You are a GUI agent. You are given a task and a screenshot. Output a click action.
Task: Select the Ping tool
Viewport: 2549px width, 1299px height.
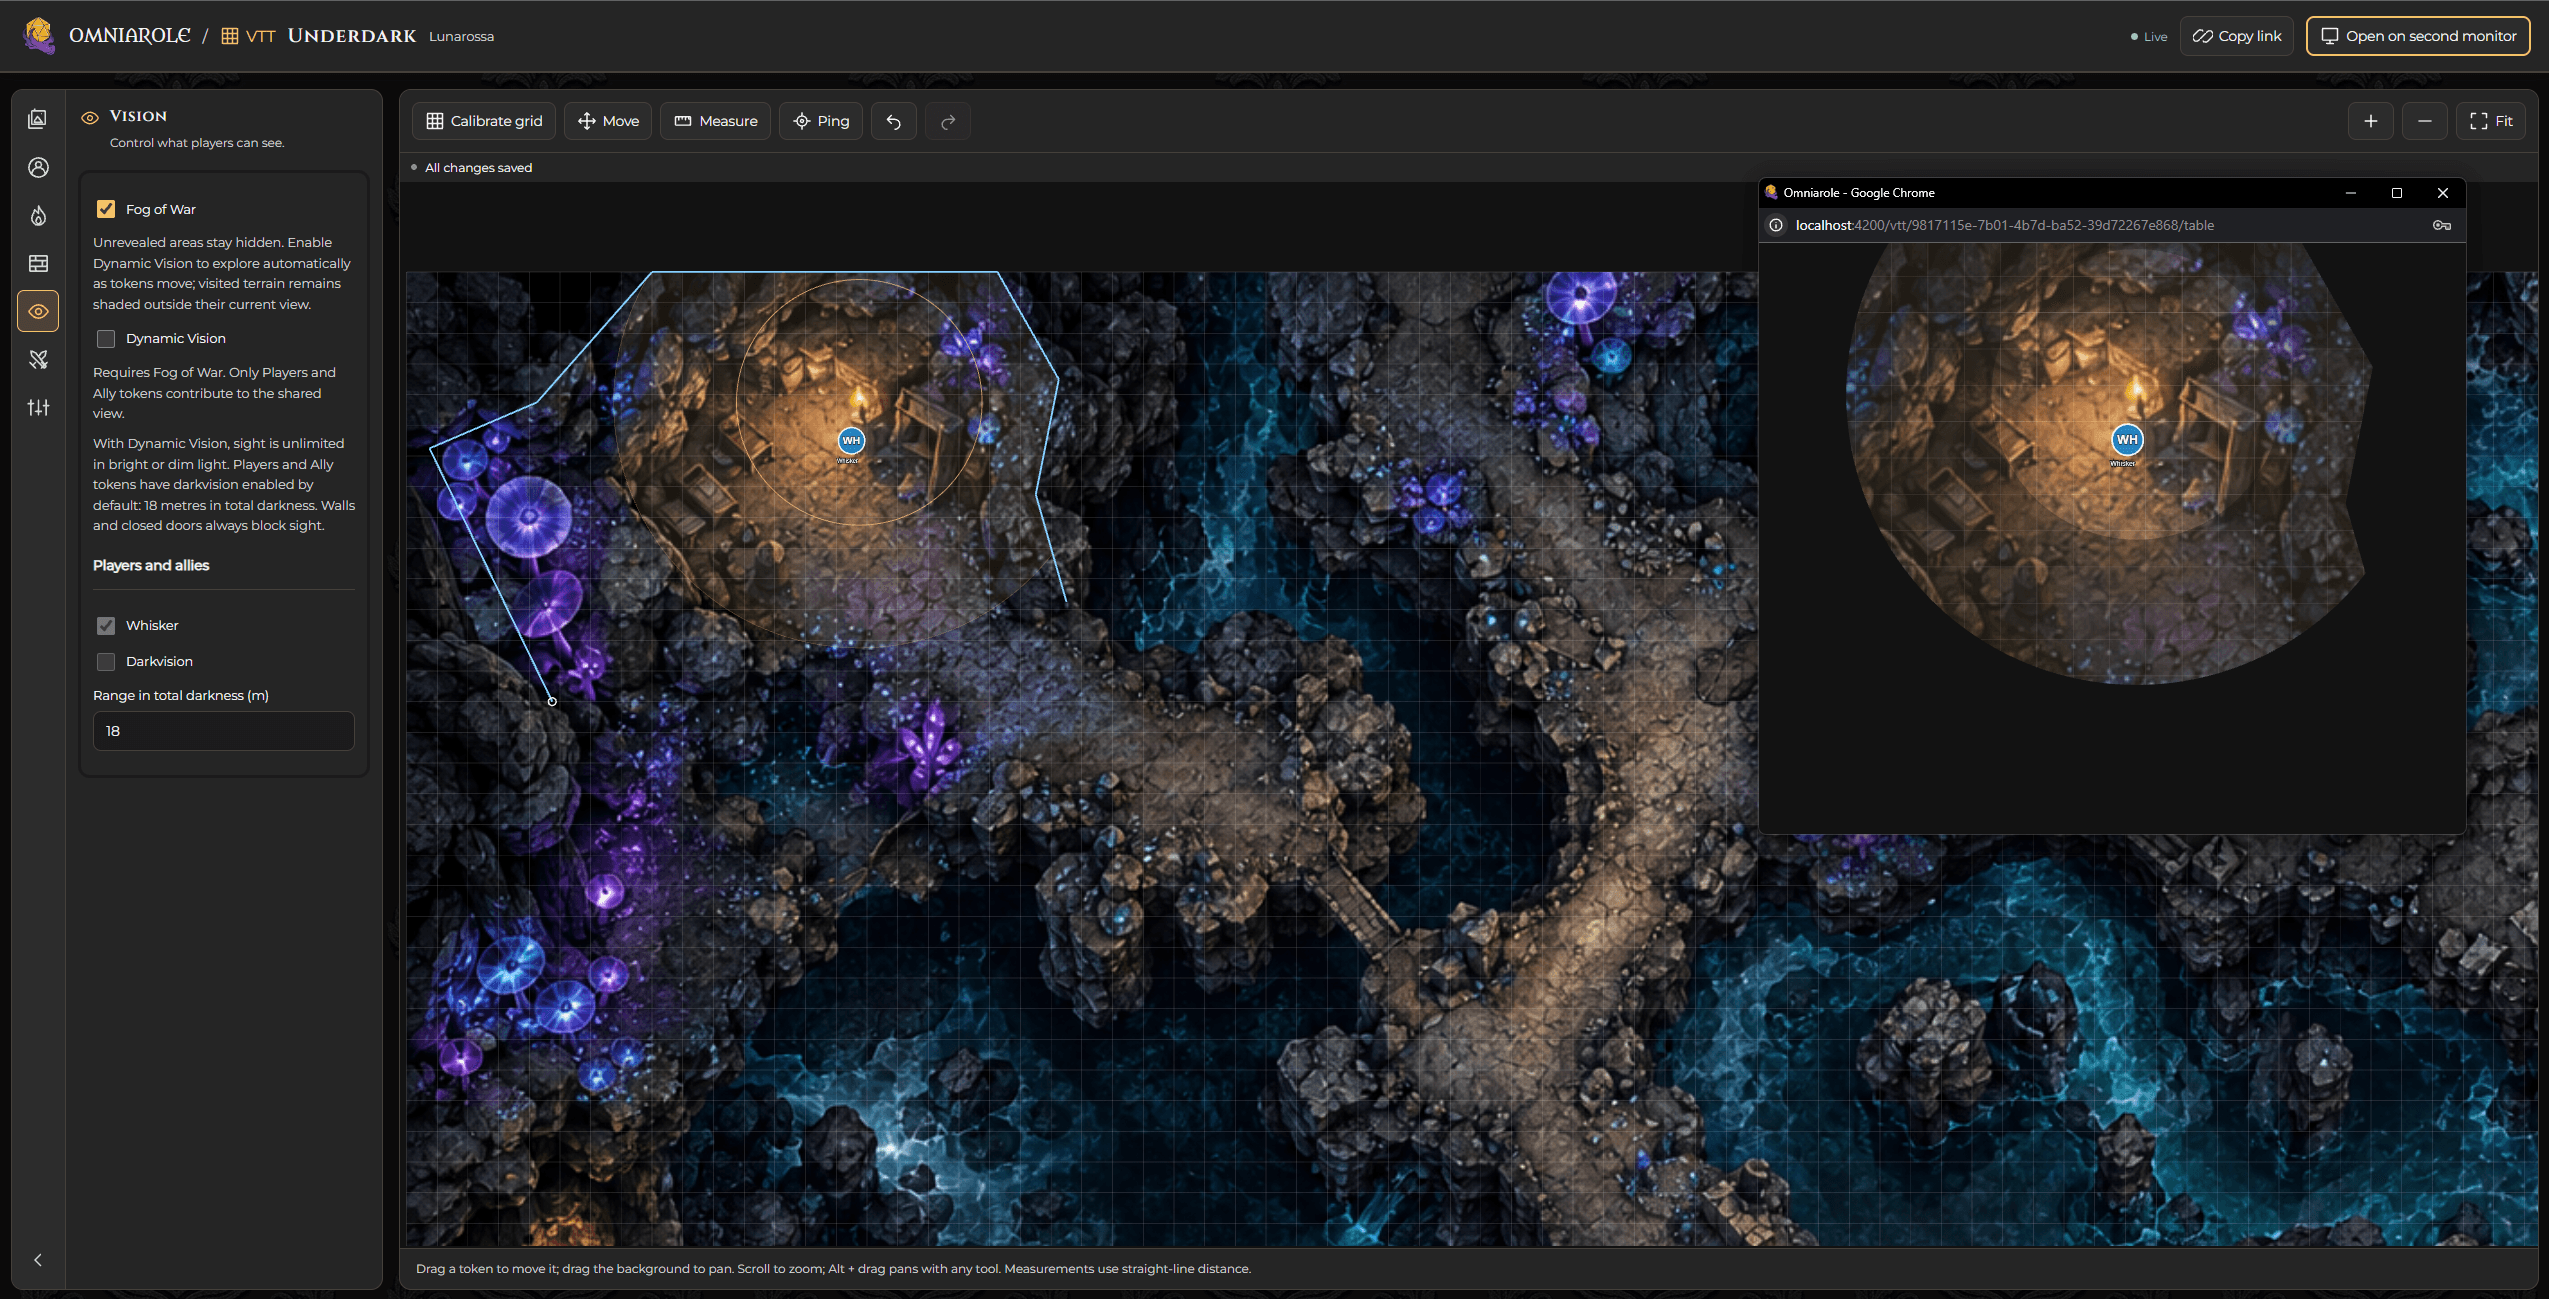coord(821,121)
